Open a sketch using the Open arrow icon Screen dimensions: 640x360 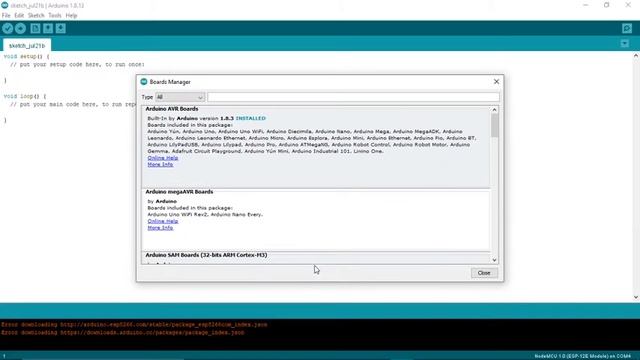pyautogui.click(x=48, y=28)
